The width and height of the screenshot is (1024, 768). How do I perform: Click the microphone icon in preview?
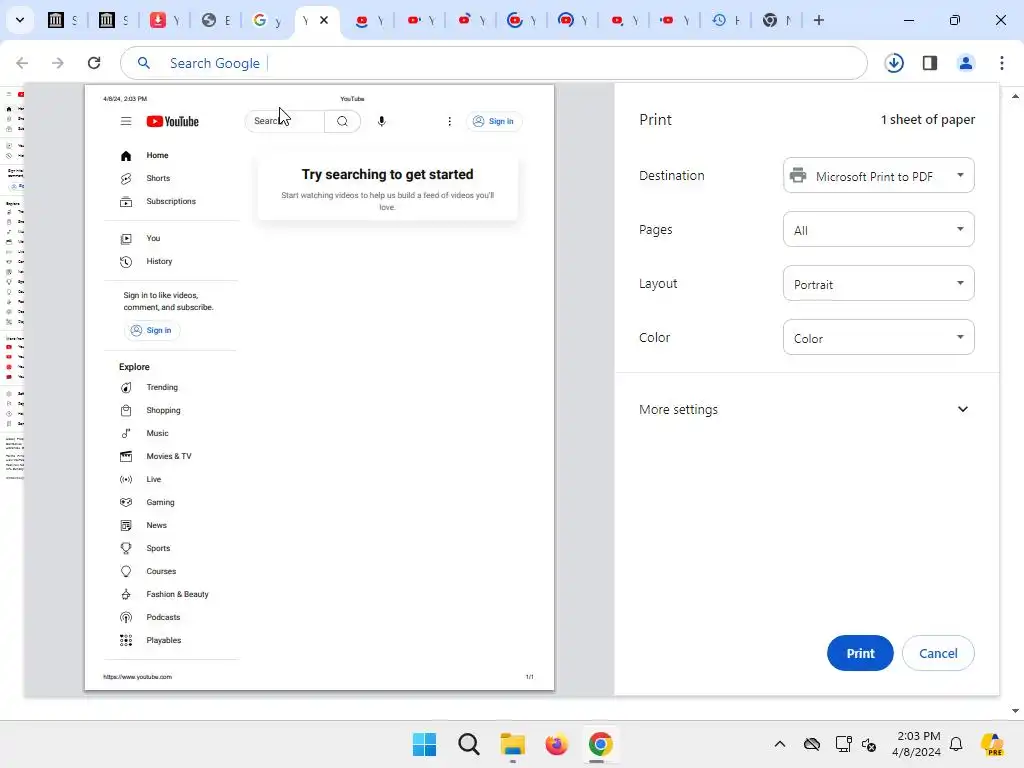pos(381,121)
